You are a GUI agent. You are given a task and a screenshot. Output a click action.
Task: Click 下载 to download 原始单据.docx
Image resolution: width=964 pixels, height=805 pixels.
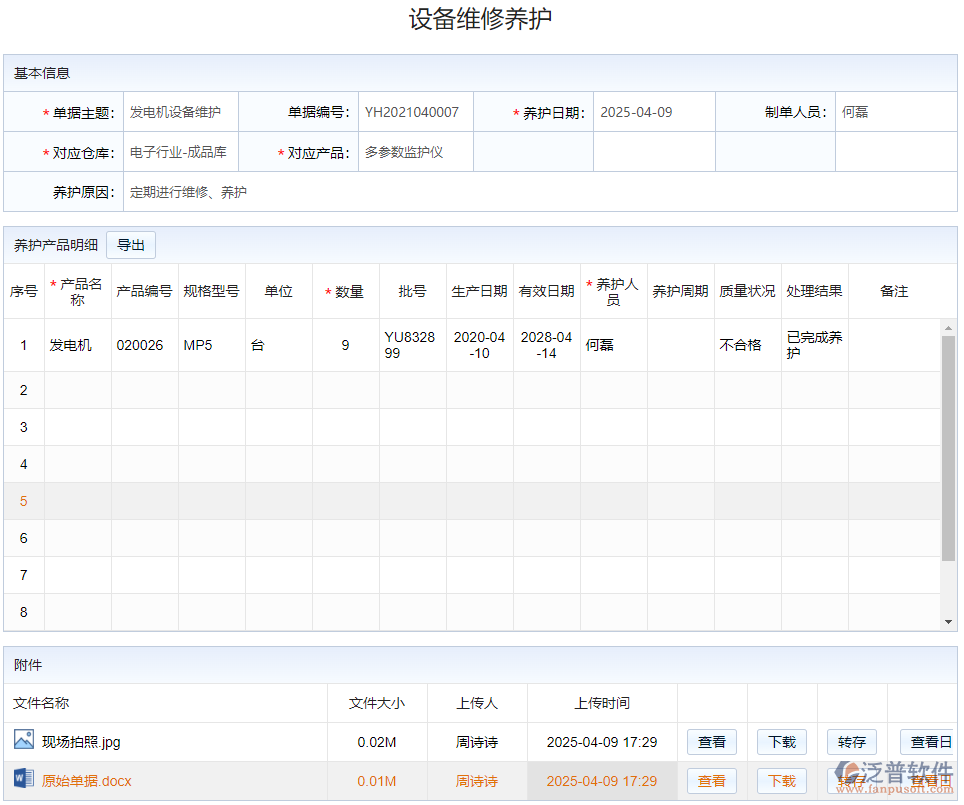(781, 781)
